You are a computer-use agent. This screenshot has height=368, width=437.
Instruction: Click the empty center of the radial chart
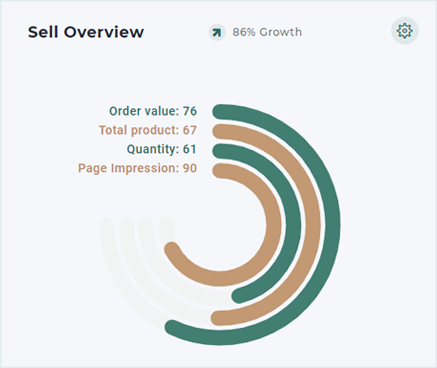click(x=220, y=225)
